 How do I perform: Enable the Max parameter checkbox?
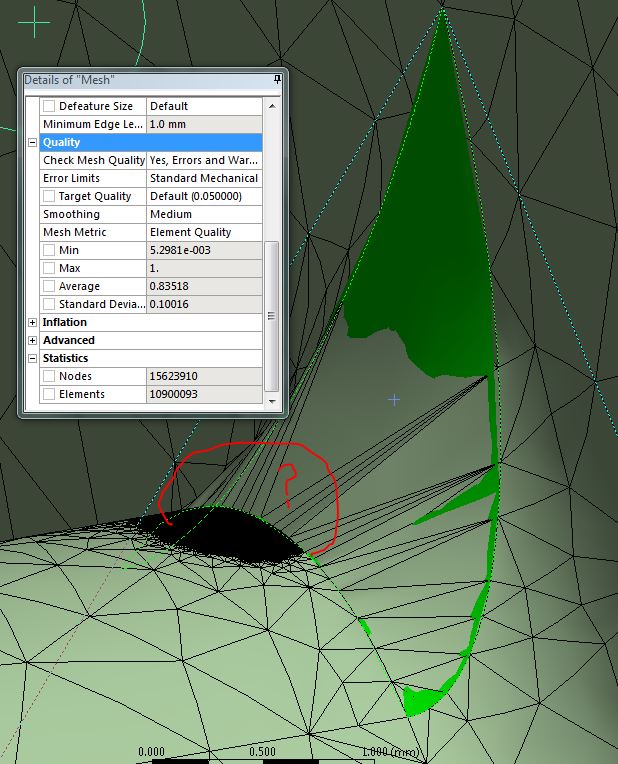[x=49, y=268]
